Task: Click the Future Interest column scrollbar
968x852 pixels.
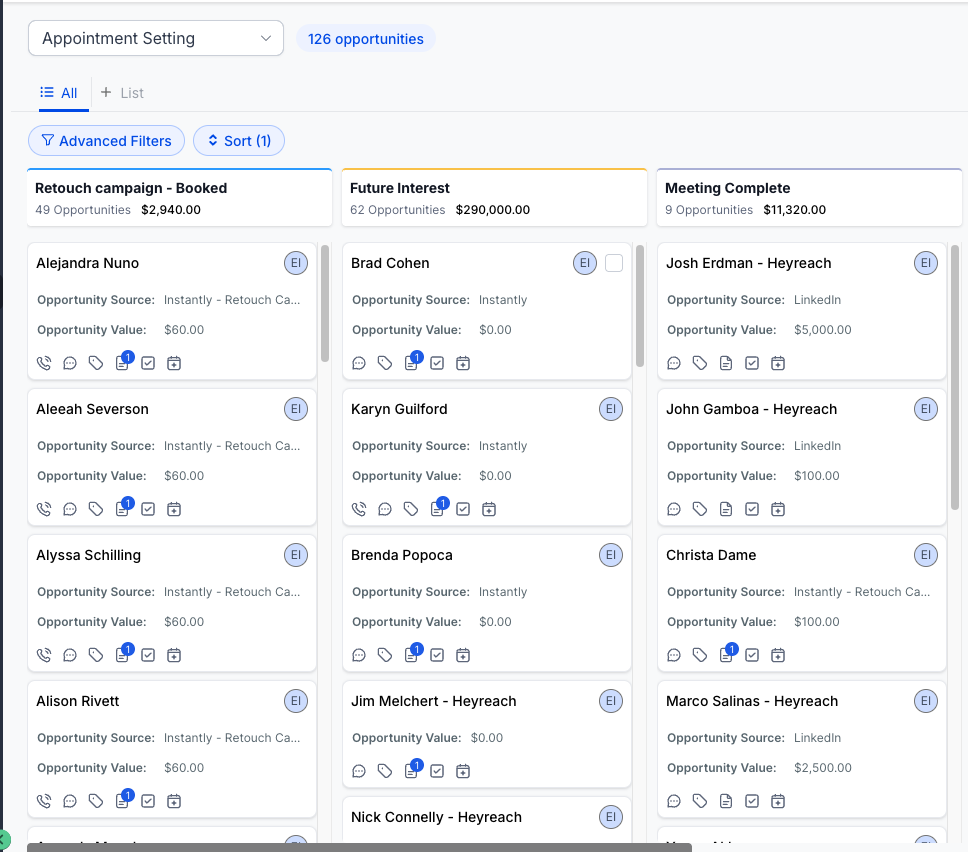Action: click(640, 305)
